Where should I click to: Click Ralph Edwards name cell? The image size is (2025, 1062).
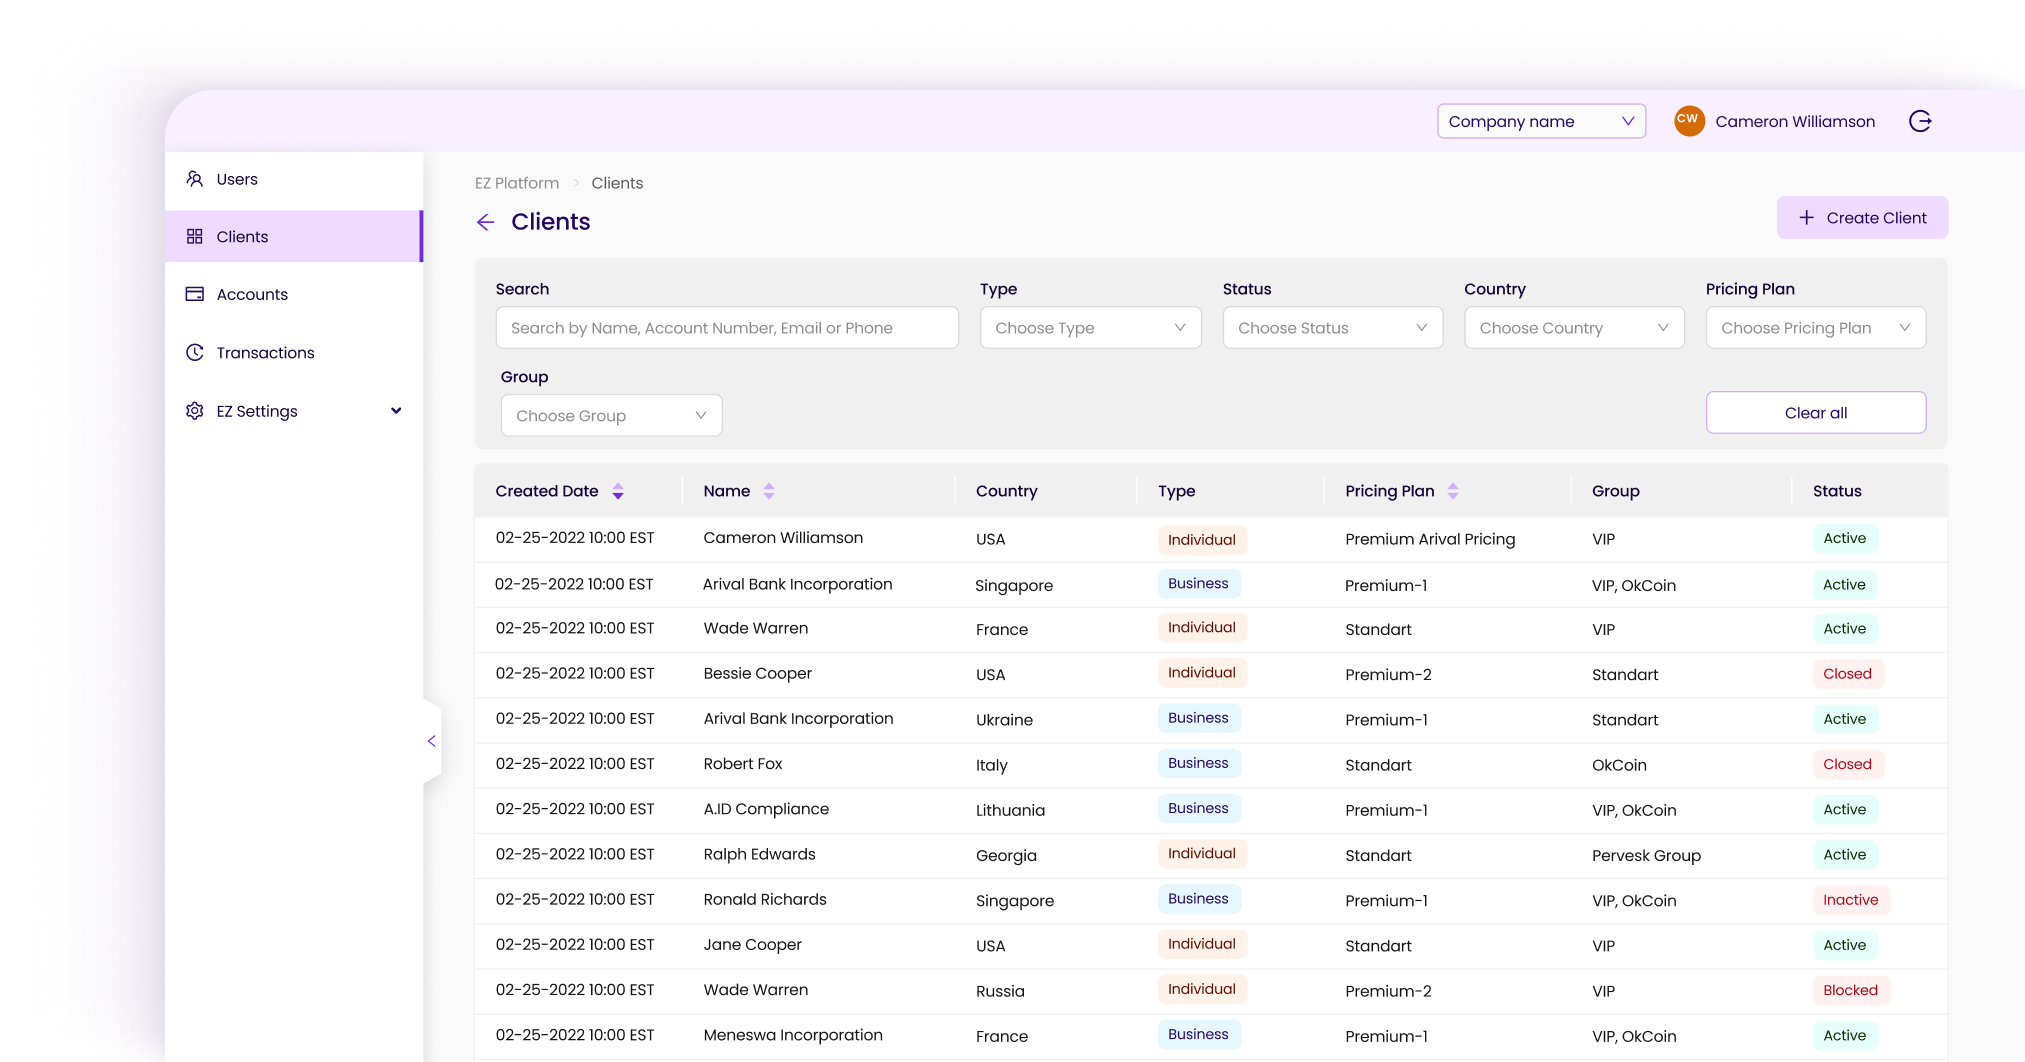pos(759,854)
